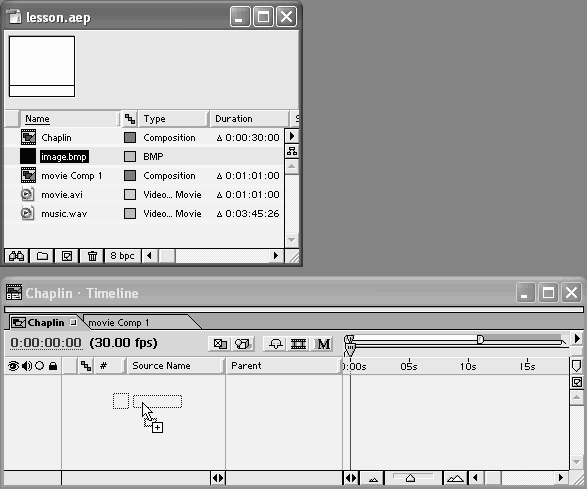Image resolution: width=587 pixels, height=489 pixels.
Task: Toggle the motion blur enable button
Action: click(x=323, y=344)
